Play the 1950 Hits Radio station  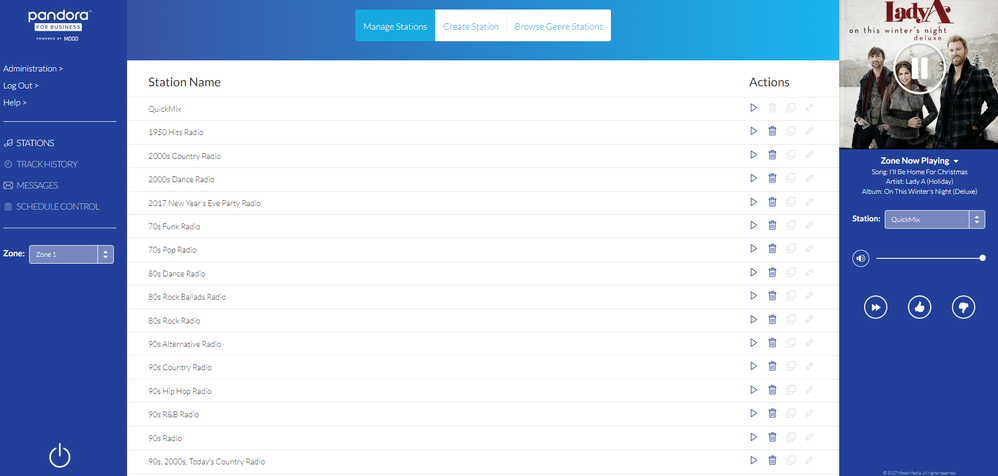point(754,132)
